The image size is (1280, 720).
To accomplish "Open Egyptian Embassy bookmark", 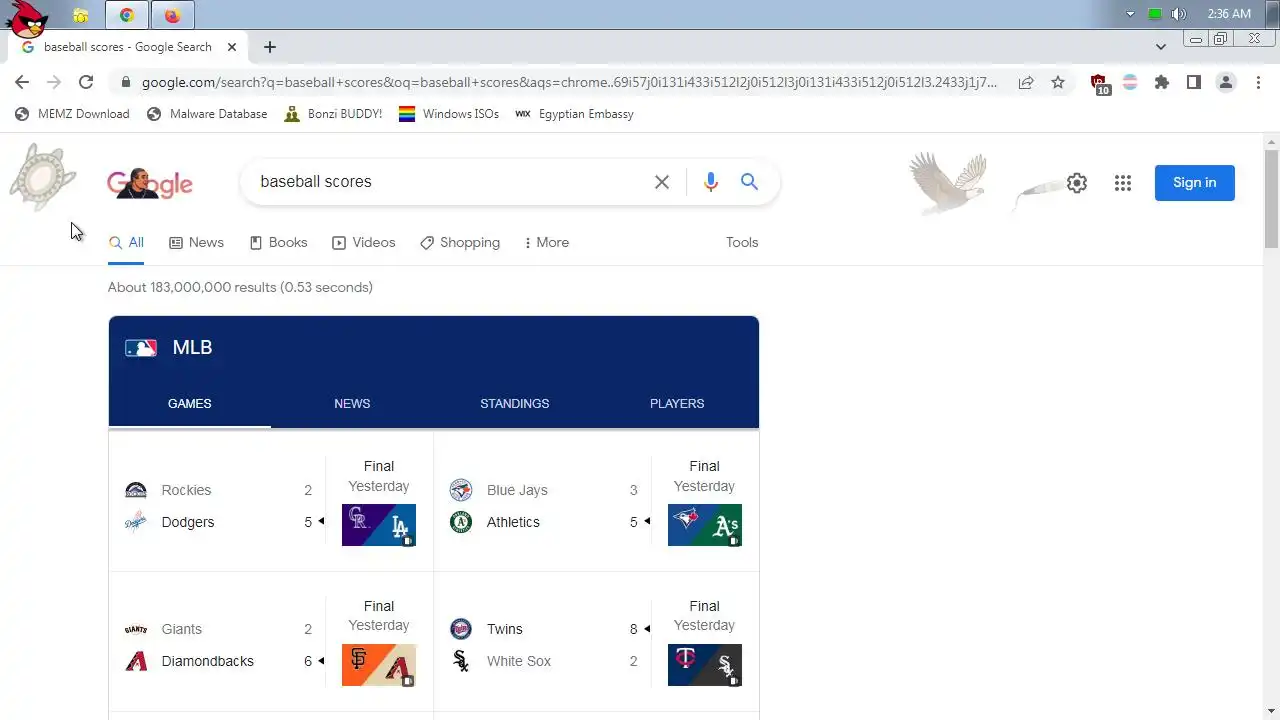I will [574, 114].
